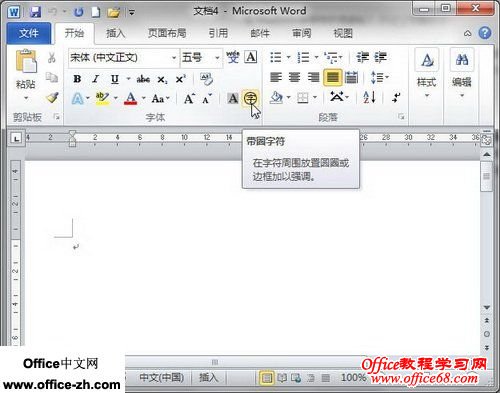Click the 100% zoom level
This screenshot has height=393, width=500.
click(x=353, y=377)
